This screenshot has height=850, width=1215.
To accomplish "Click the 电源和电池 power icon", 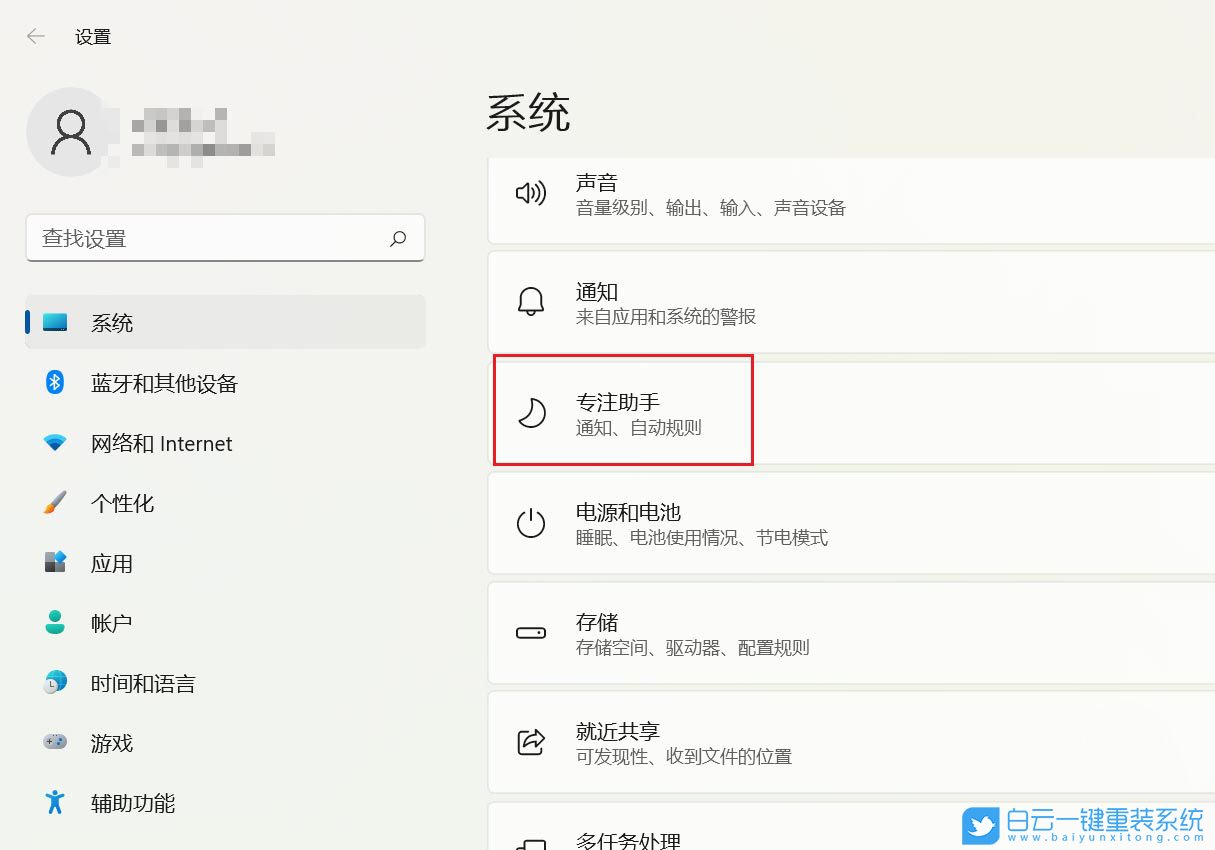I will [531, 522].
